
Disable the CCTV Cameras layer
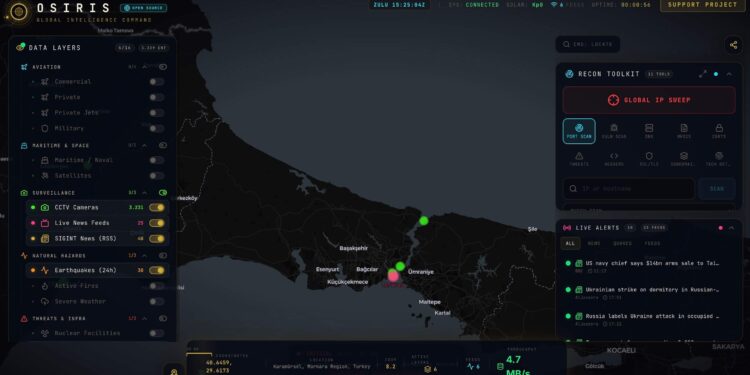(x=156, y=207)
